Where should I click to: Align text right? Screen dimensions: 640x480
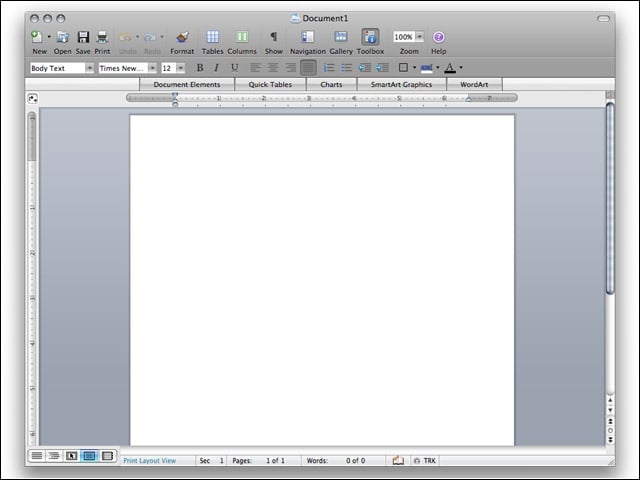291,68
